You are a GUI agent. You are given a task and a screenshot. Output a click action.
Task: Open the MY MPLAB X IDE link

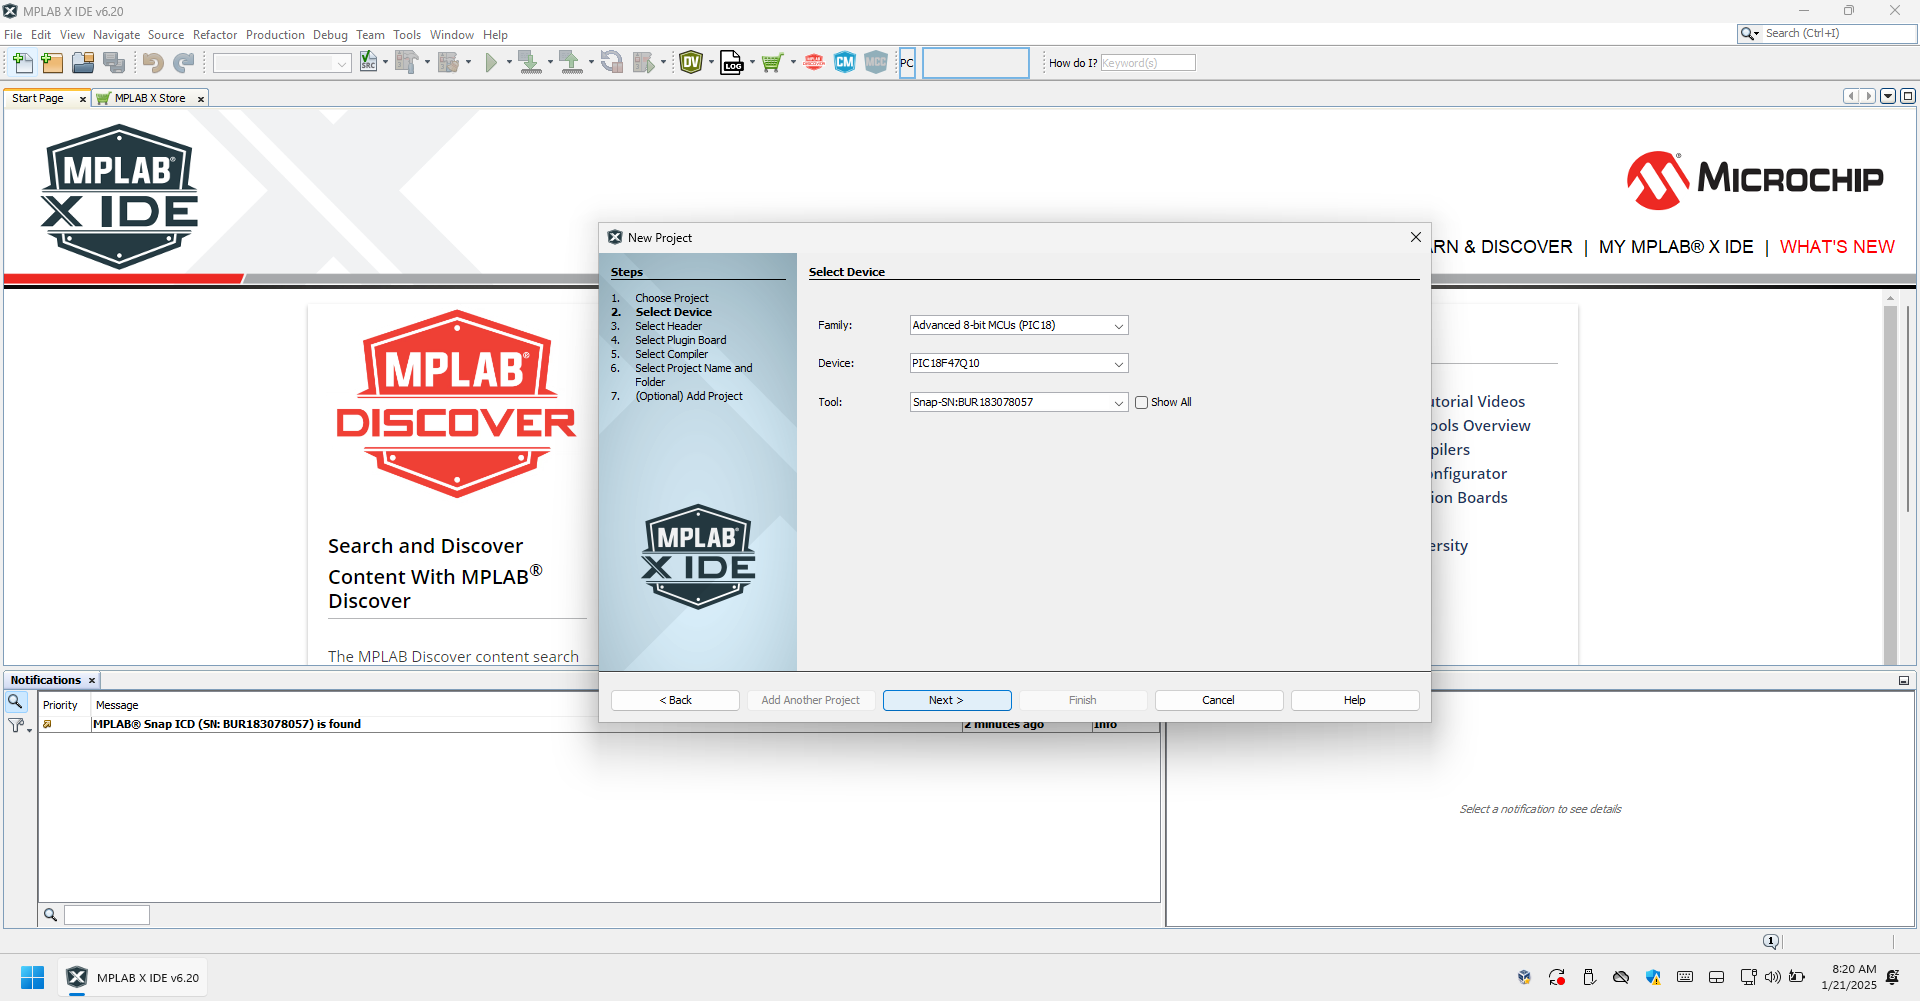pos(1676,247)
